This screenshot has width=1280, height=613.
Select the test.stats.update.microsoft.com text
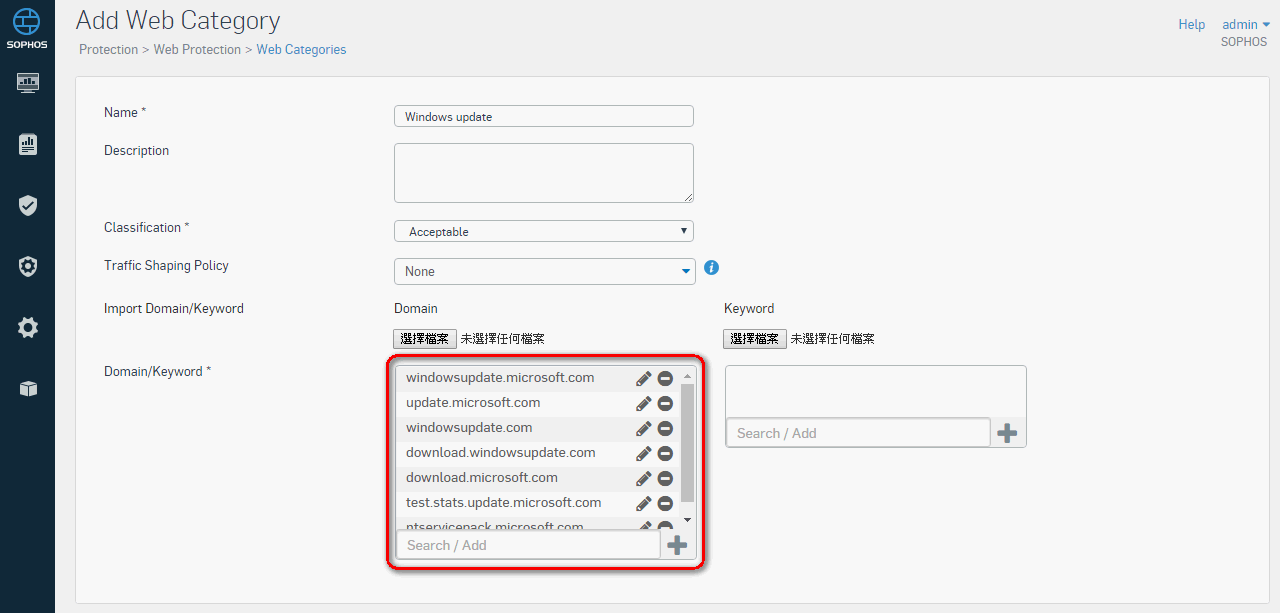pyautogui.click(x=504, y=503)
